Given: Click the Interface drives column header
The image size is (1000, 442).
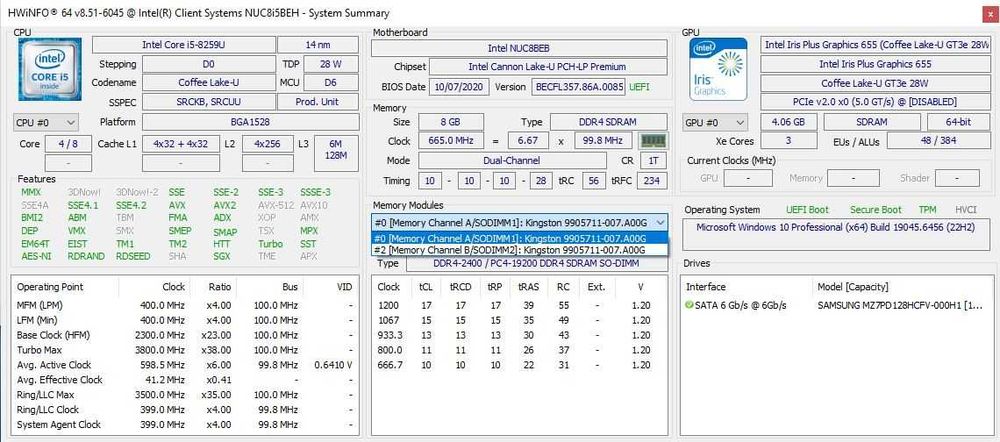Looking at the screenshot, I should click(x=706, y=287).
